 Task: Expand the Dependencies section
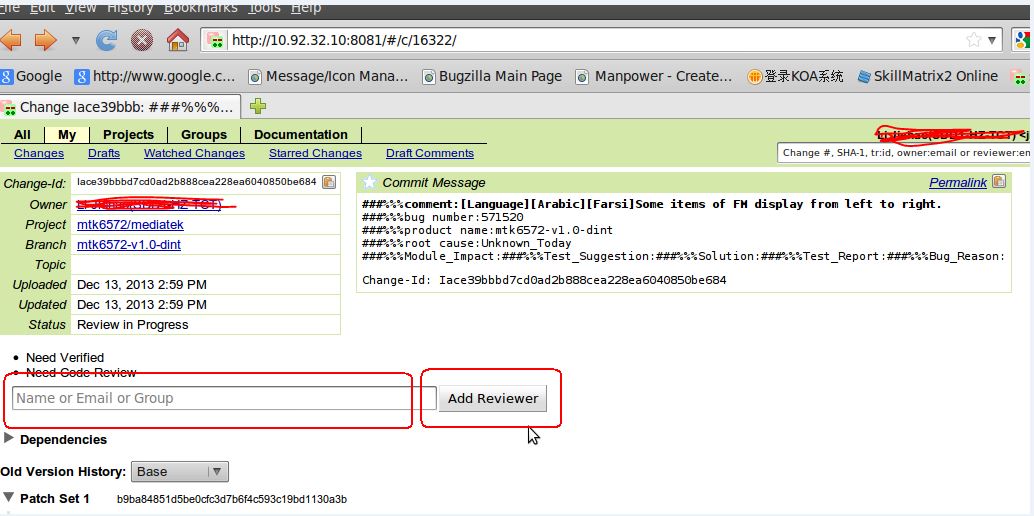pyautogui.click(x=9, y=438)
